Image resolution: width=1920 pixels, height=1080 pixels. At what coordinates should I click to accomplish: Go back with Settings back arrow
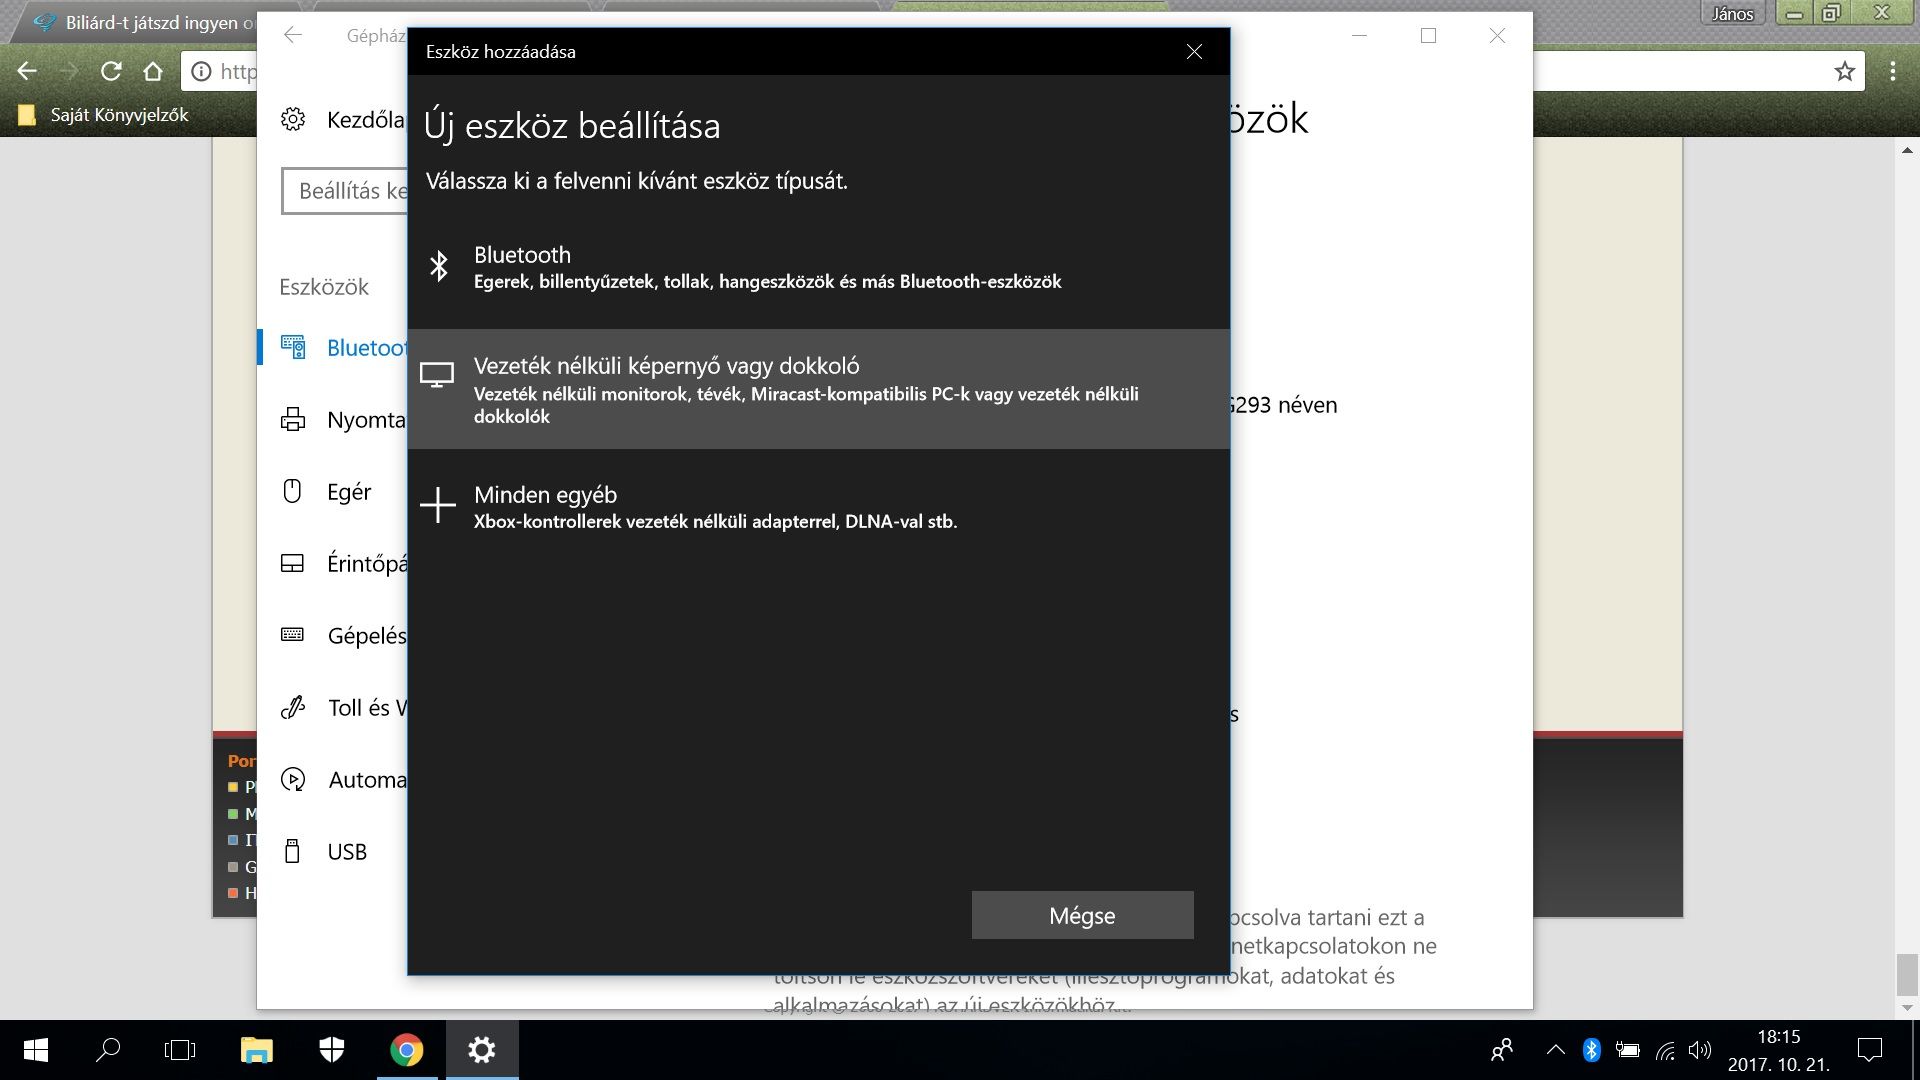pos(293,36)
